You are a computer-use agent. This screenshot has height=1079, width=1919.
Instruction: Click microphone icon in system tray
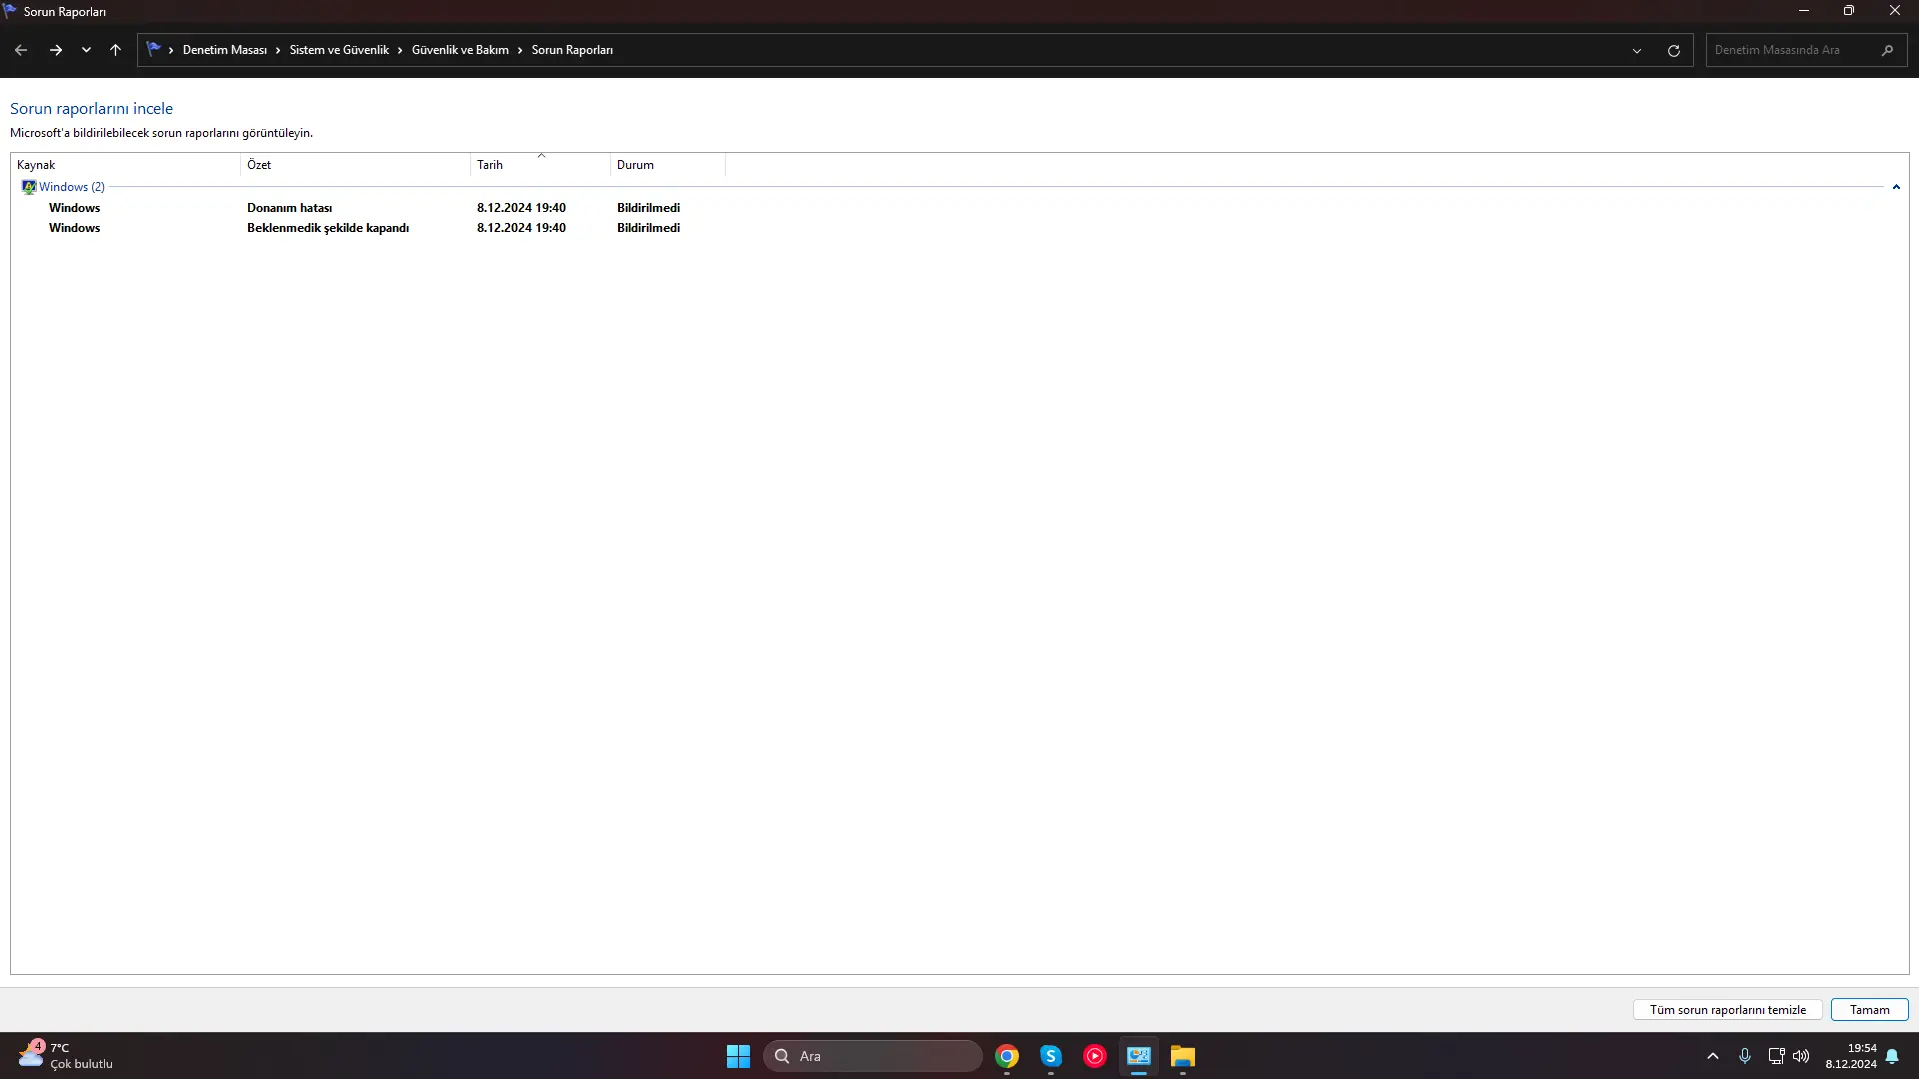(x=1745, y=1056)
